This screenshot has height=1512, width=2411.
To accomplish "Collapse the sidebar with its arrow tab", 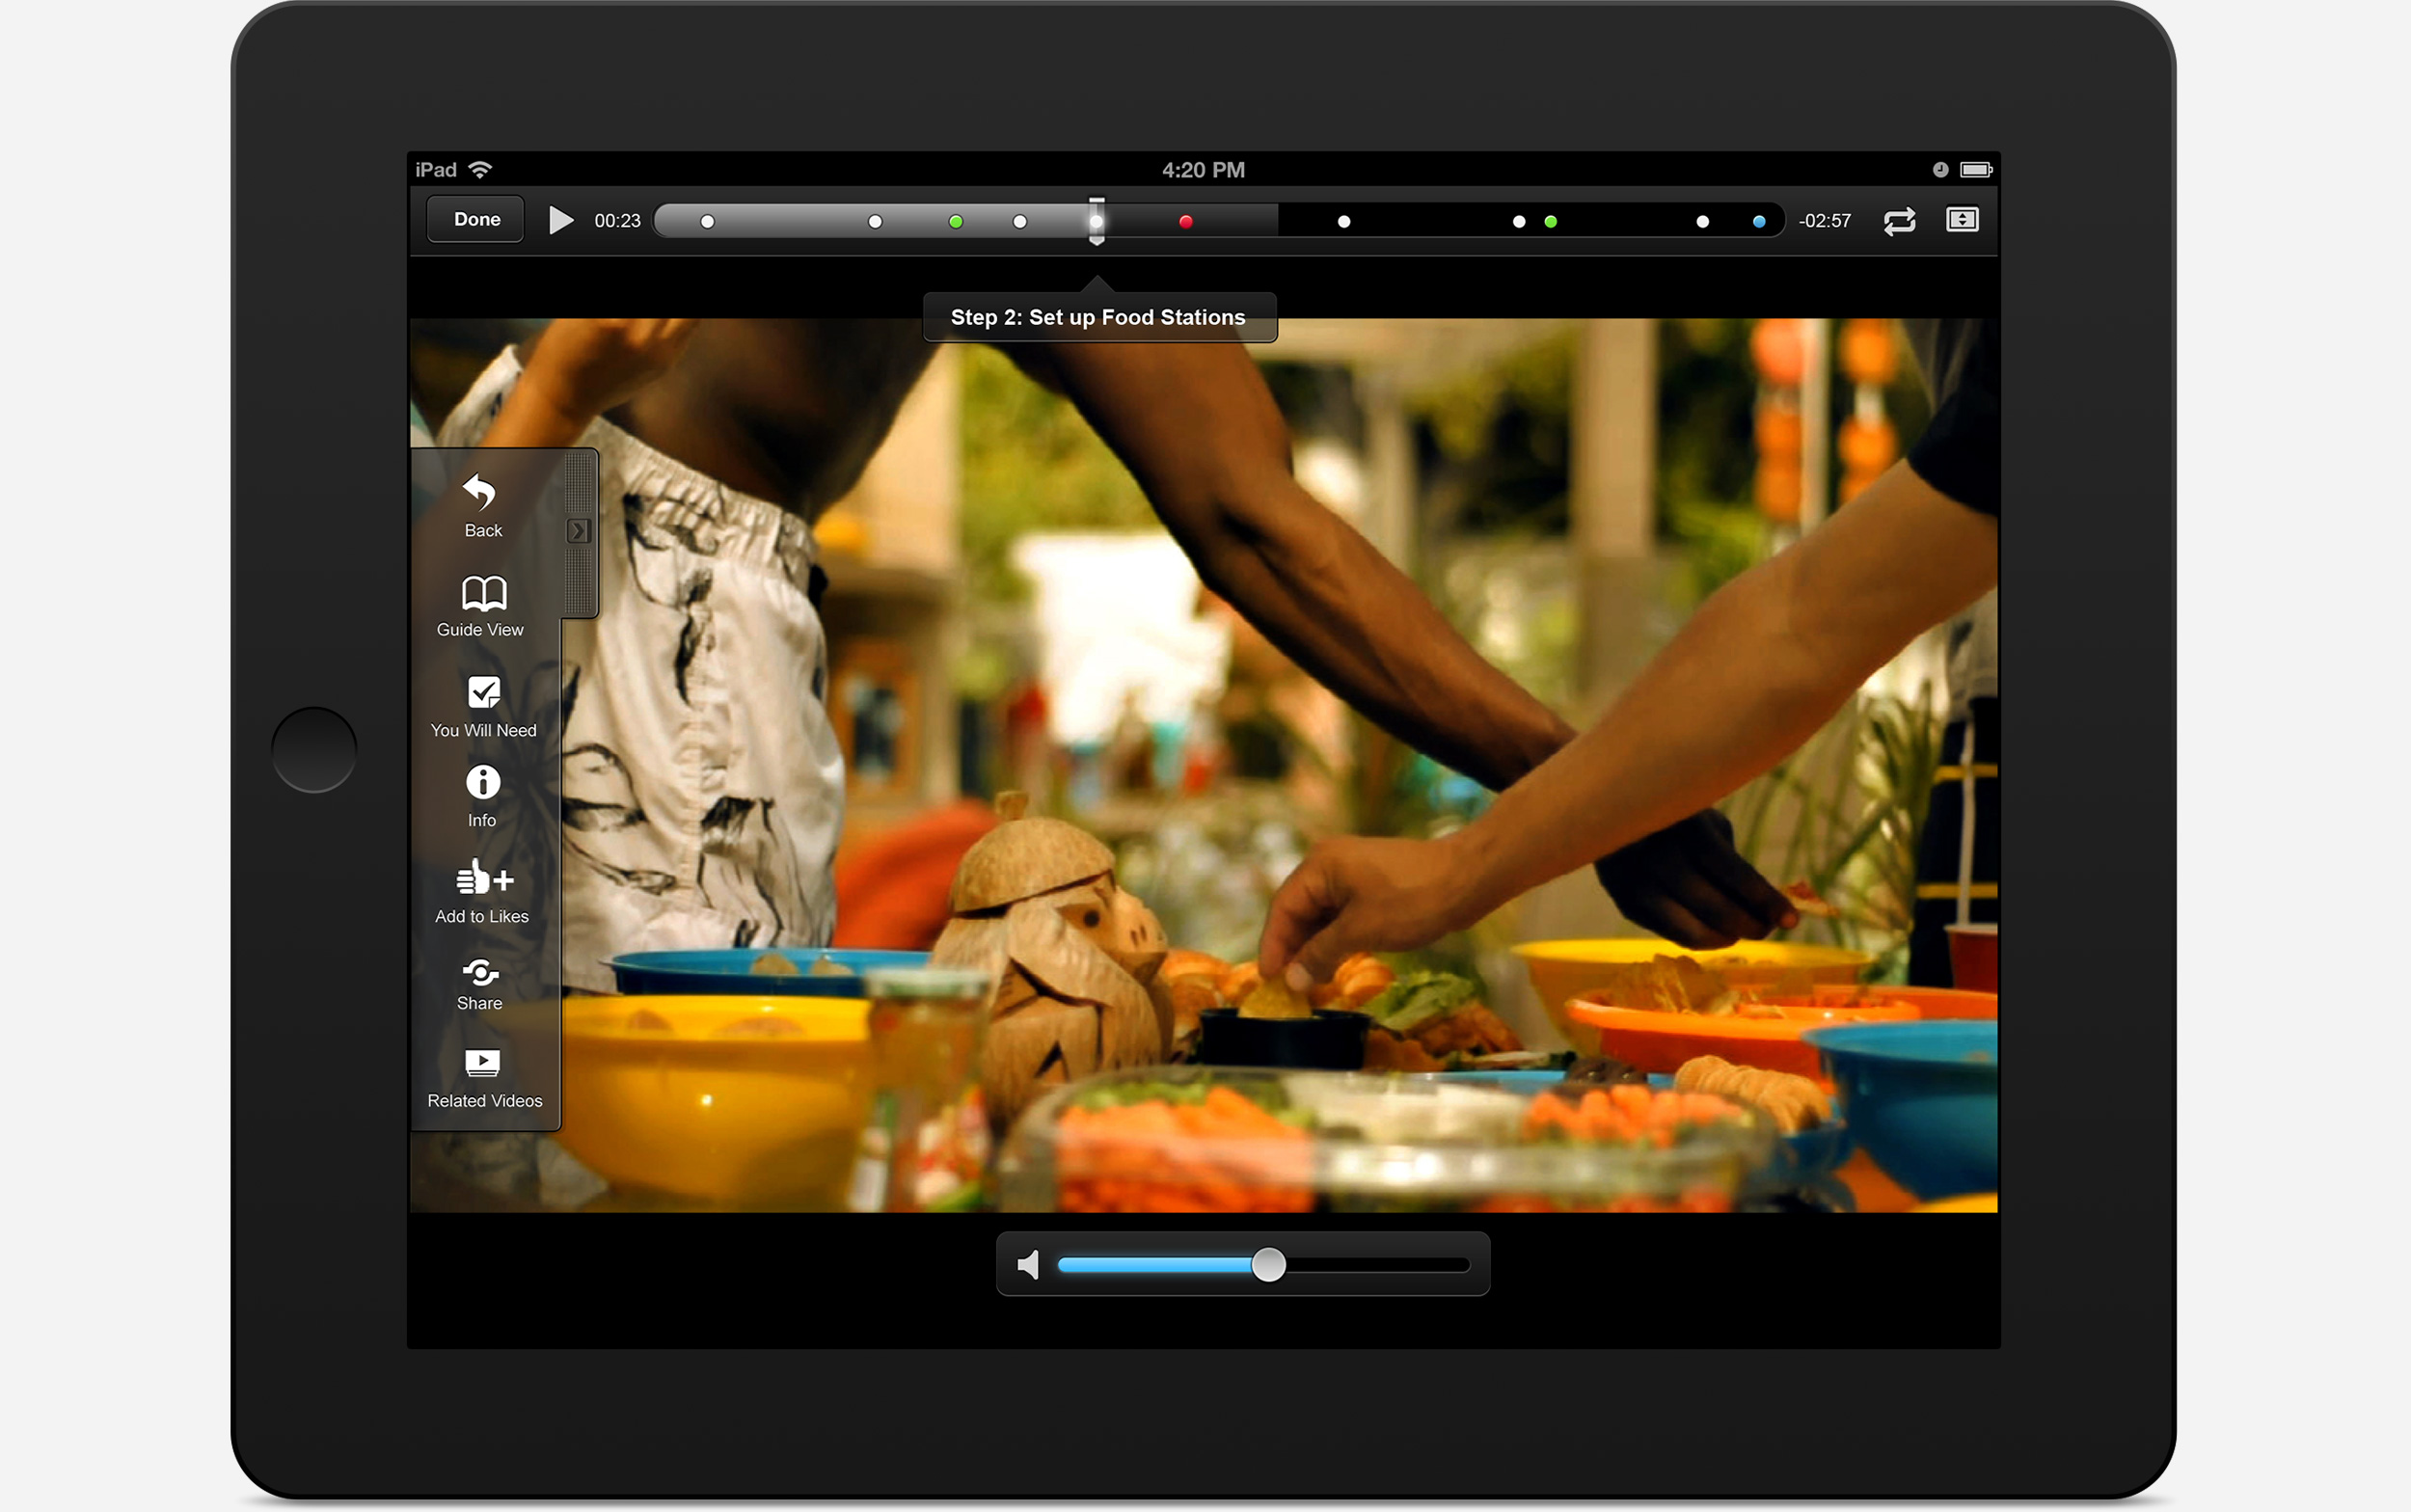I will point(580,530).
